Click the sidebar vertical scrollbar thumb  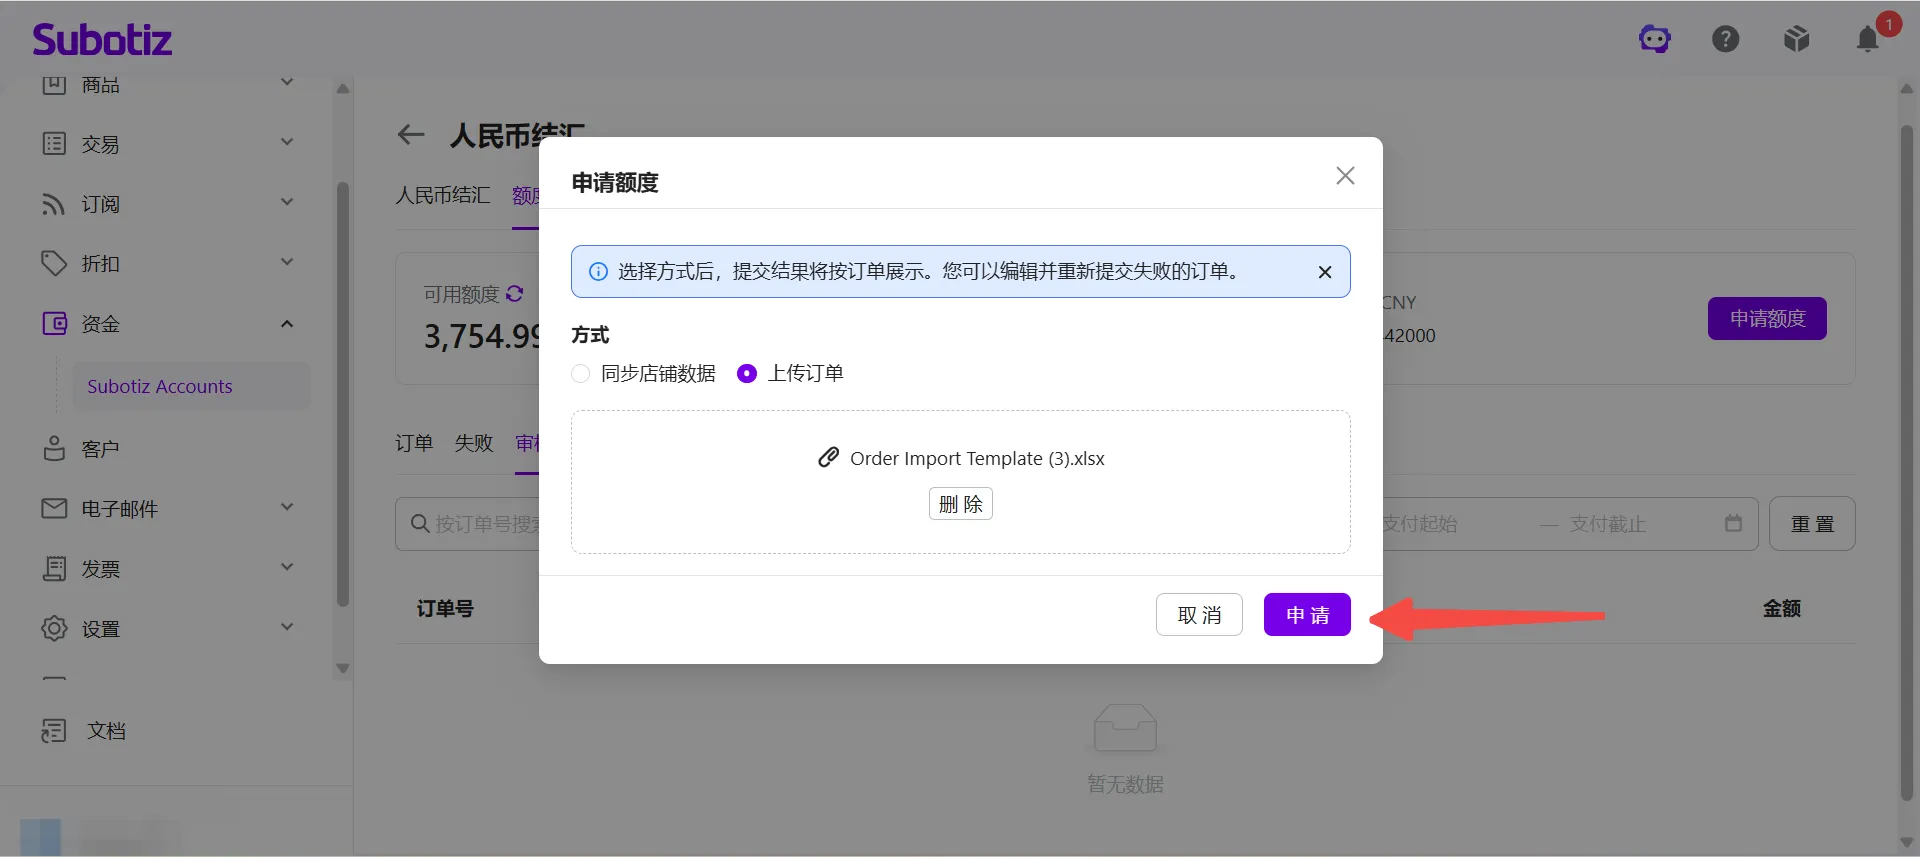[x=343, y=394]
